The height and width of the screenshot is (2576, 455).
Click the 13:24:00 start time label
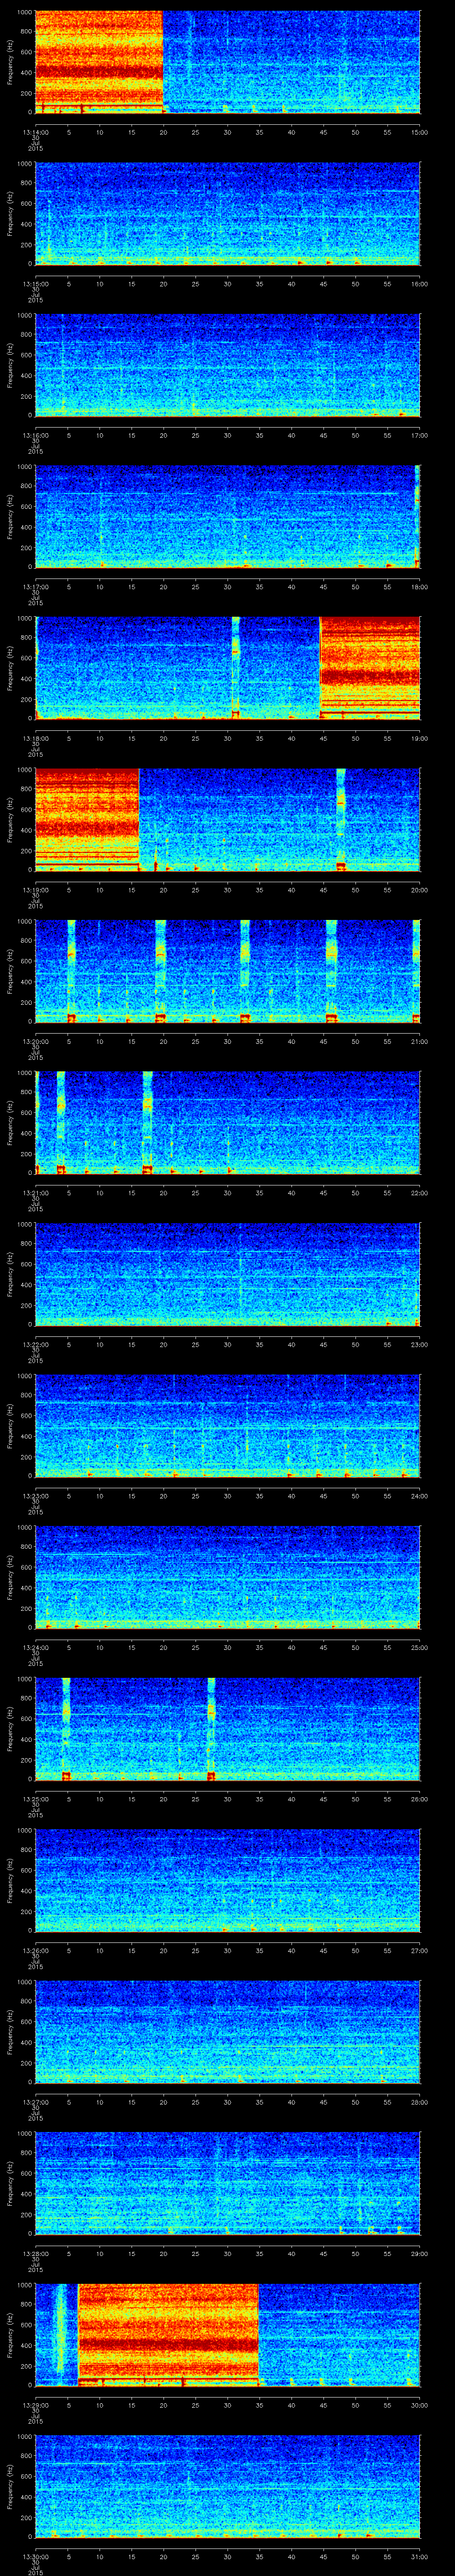coord(35,1647)
